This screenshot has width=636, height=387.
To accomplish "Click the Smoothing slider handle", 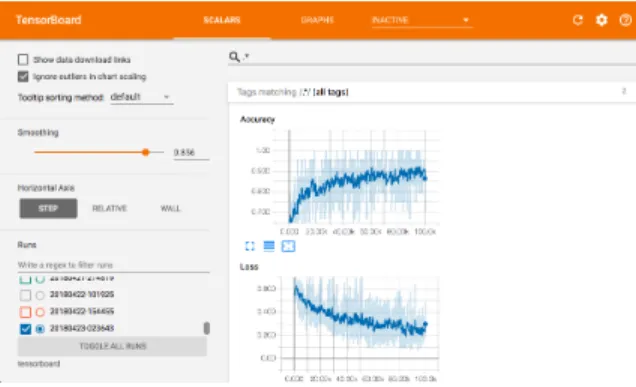I will click(x=146, y=152).
